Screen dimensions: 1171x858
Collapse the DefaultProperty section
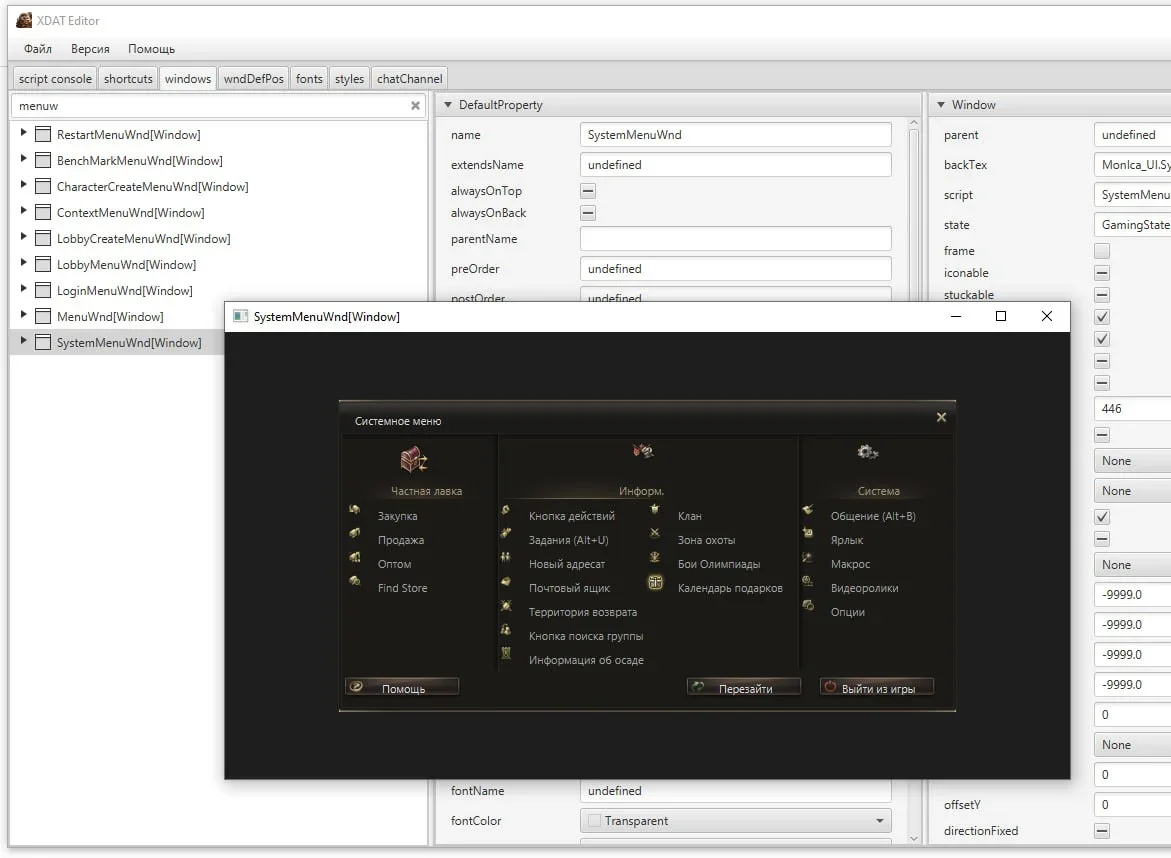point(448,105)
